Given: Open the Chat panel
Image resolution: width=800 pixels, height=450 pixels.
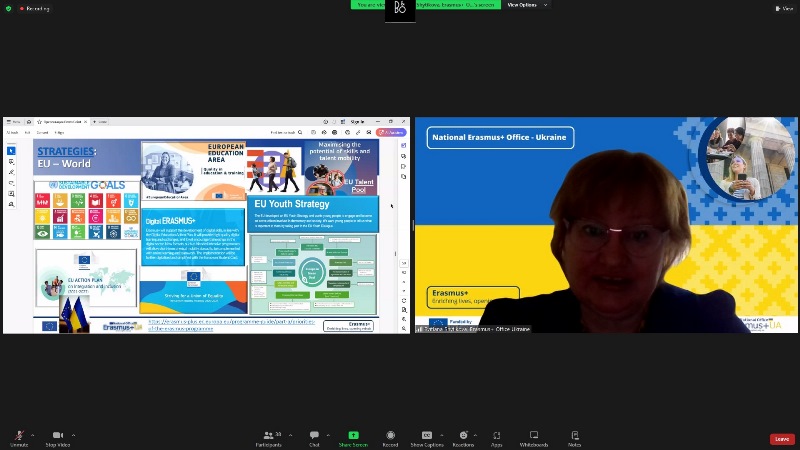Looking at the screenshot, I should 314,436.
